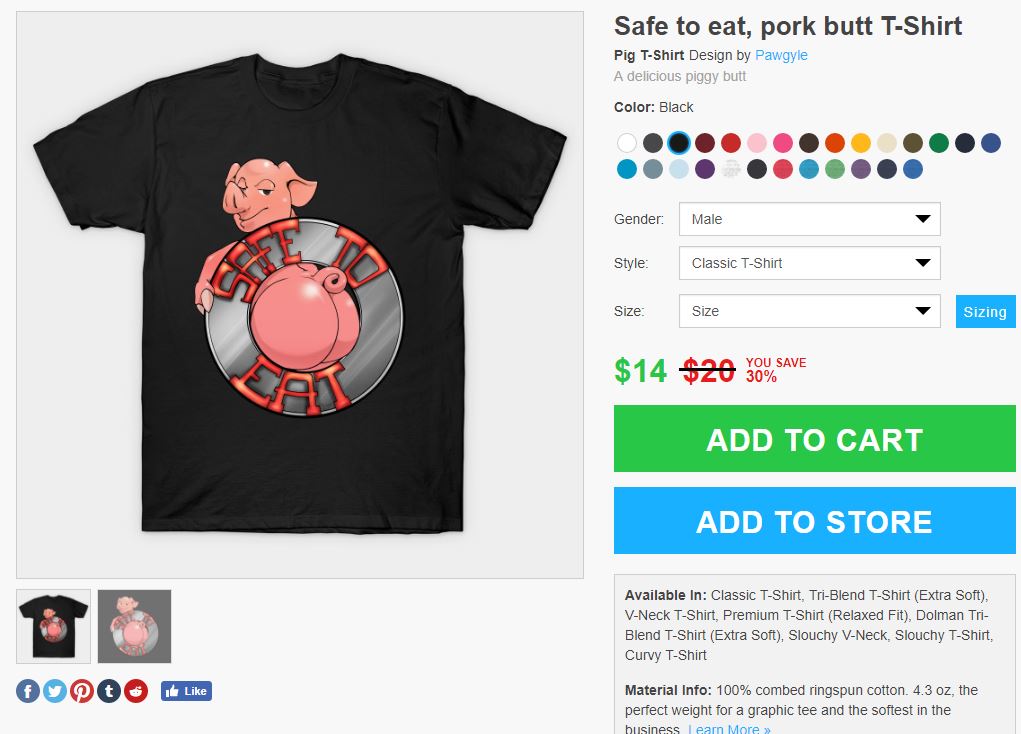The height and width of the screenshot is (734, 1021).
Task: Share on Reddit icon
Action: (x=136, y=691)
